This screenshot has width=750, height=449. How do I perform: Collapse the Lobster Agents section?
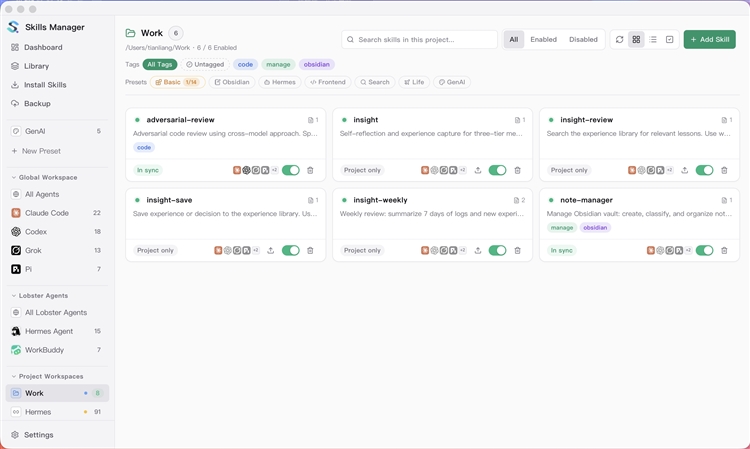tap(40, 296)
